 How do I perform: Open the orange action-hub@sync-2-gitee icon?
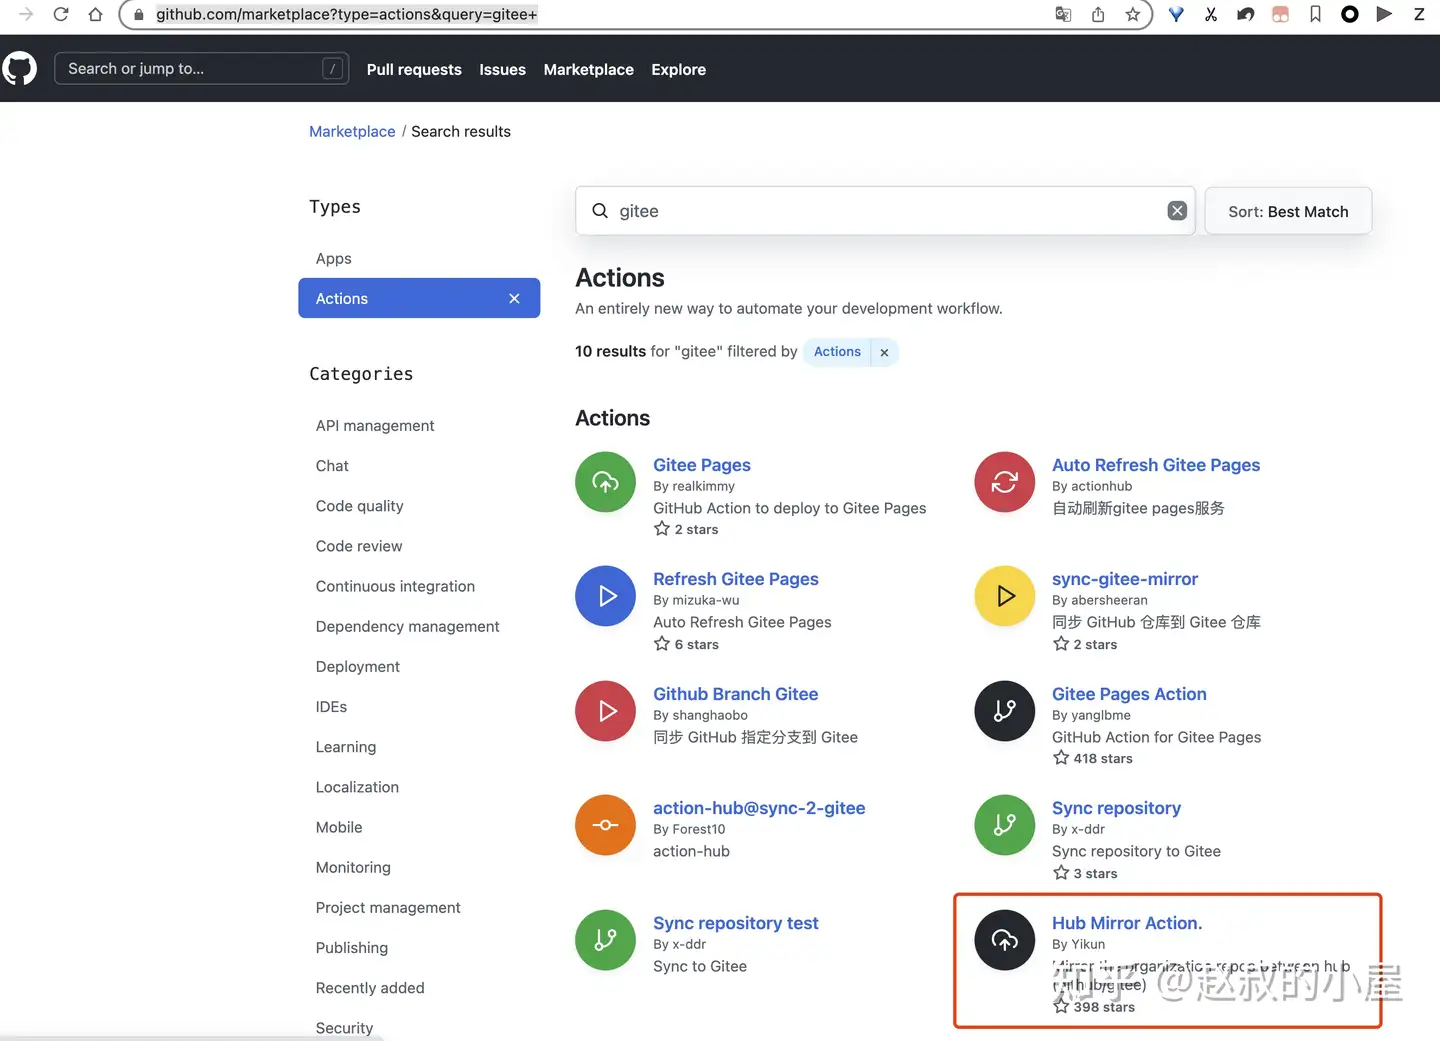coord(605,825)
